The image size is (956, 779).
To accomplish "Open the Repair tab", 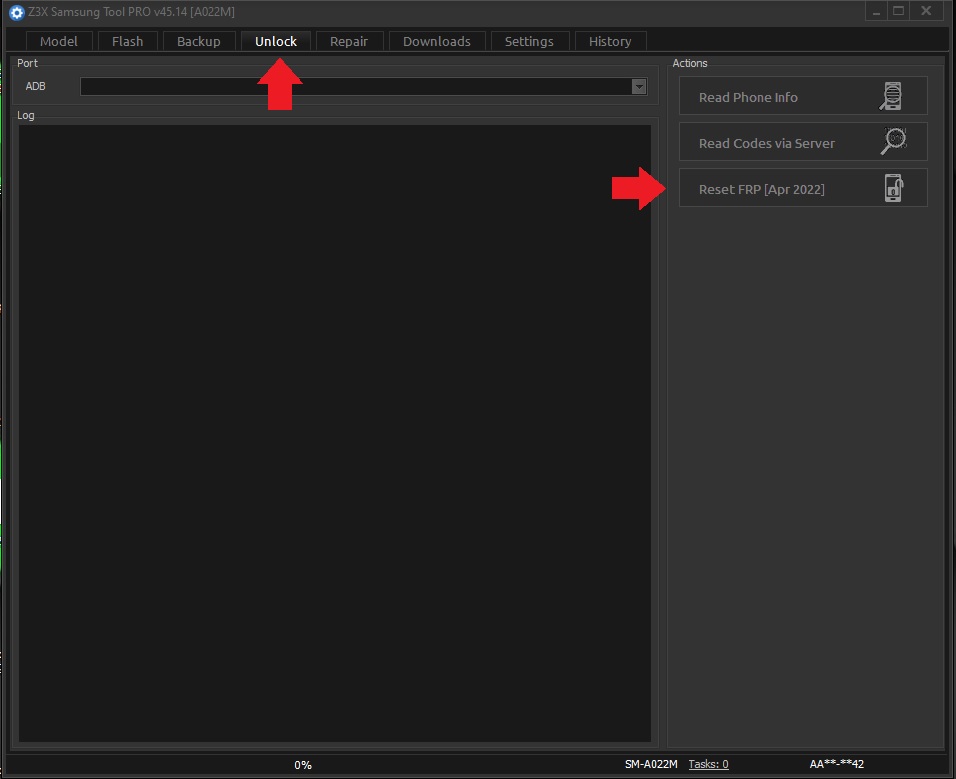I will click(349, 41).
